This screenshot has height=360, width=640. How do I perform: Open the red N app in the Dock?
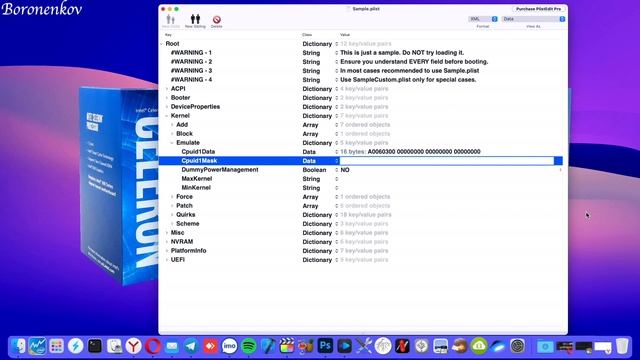click(402, 347)
